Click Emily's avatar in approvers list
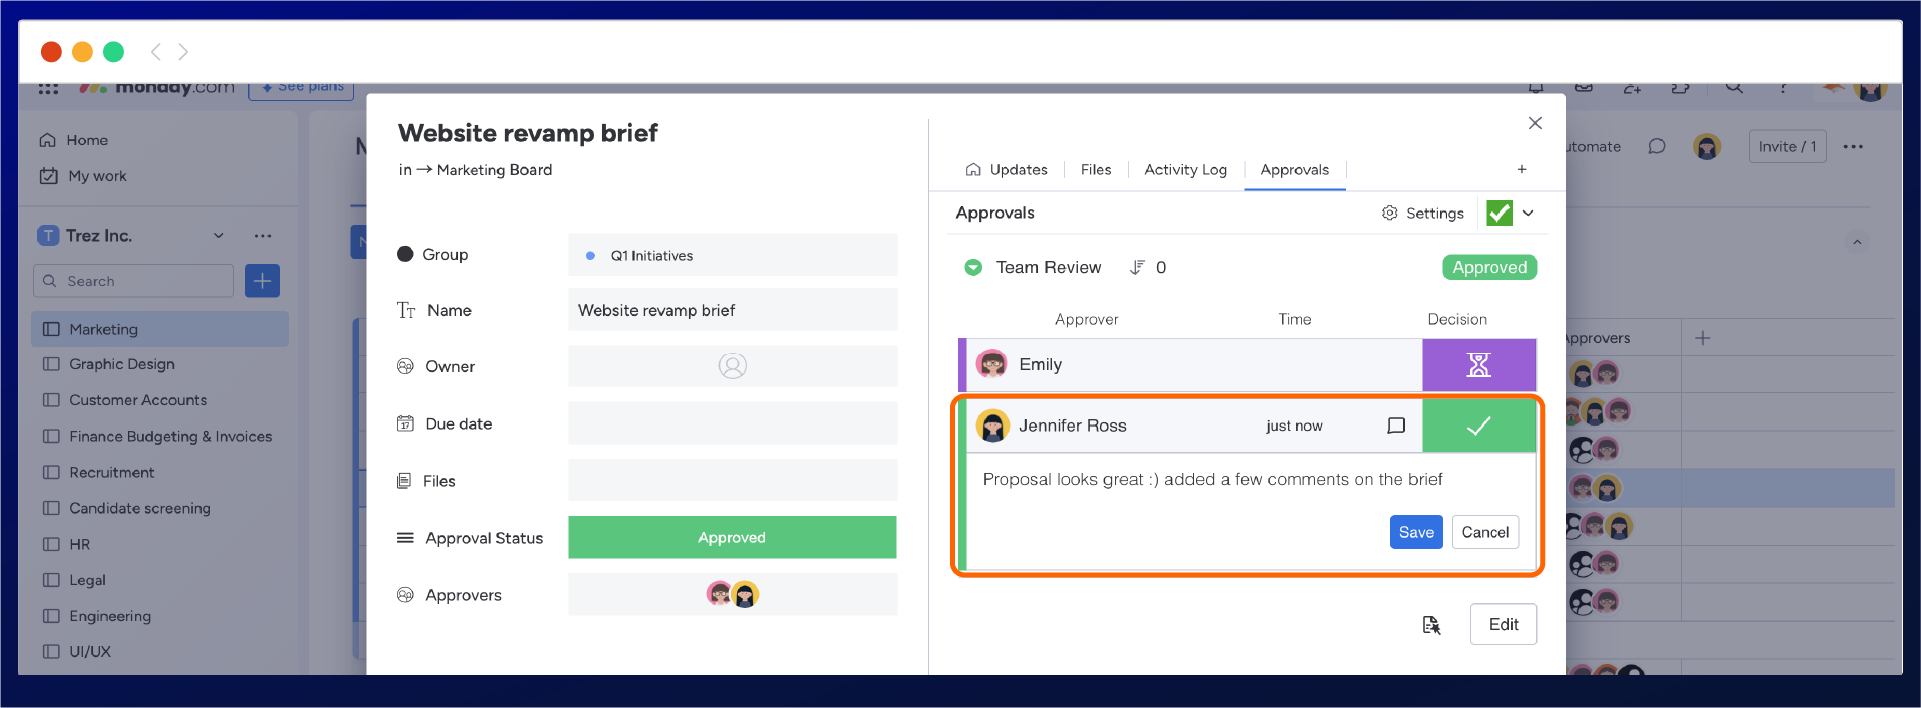1921x708 pixels. pos(992,365)
